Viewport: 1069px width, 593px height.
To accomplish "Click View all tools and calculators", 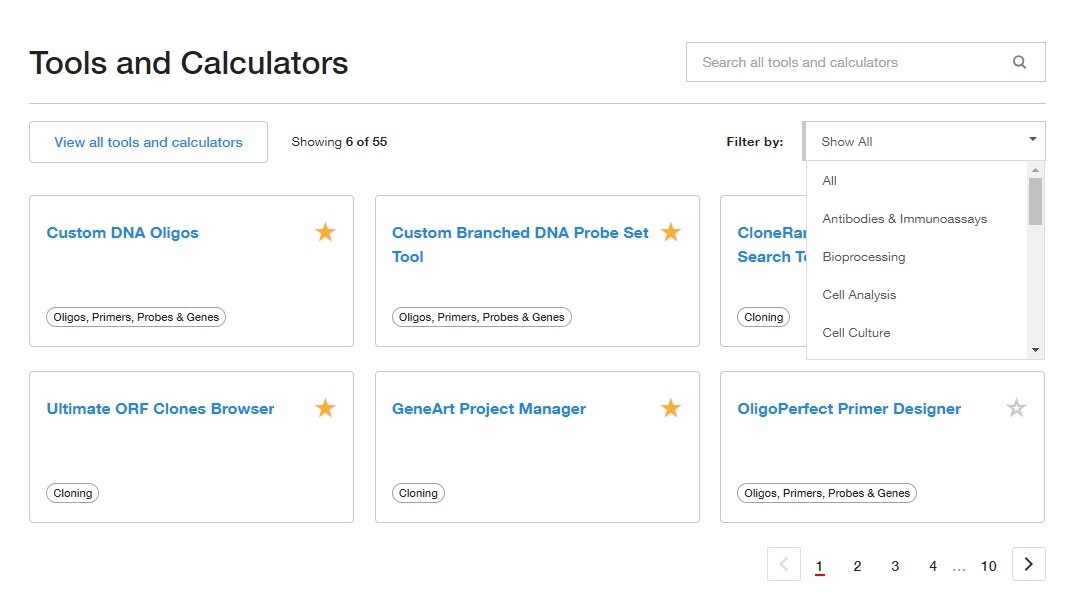I will [x=149, y=142].
